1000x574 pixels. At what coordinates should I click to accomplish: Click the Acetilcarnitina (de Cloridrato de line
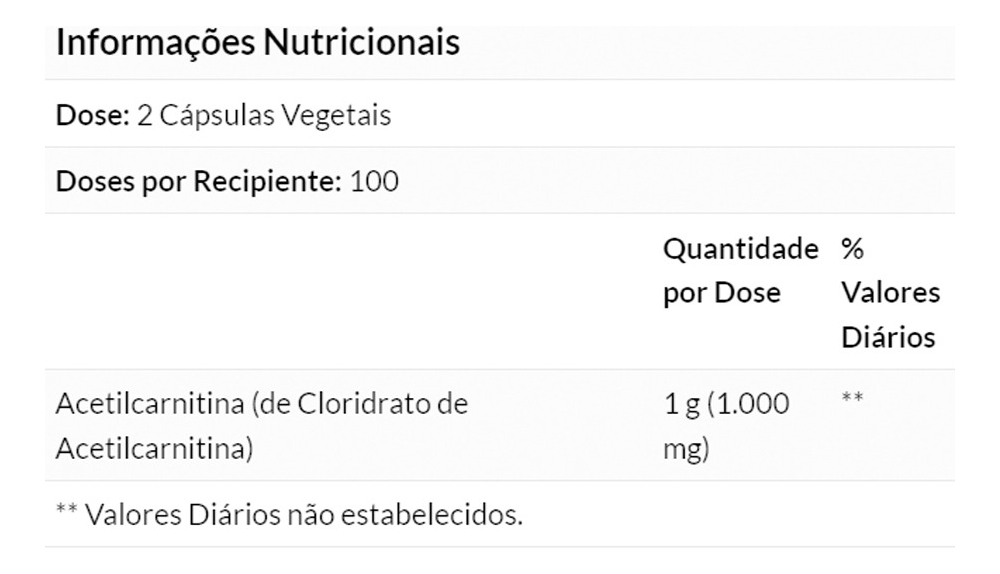click(x=262, y=404)
